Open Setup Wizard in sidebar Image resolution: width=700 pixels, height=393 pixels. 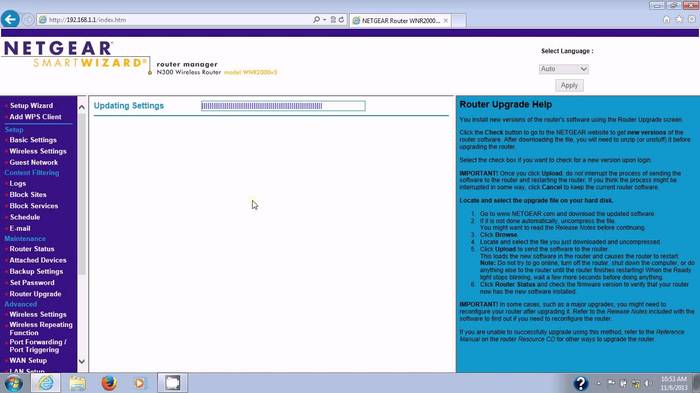coord(31,105)
